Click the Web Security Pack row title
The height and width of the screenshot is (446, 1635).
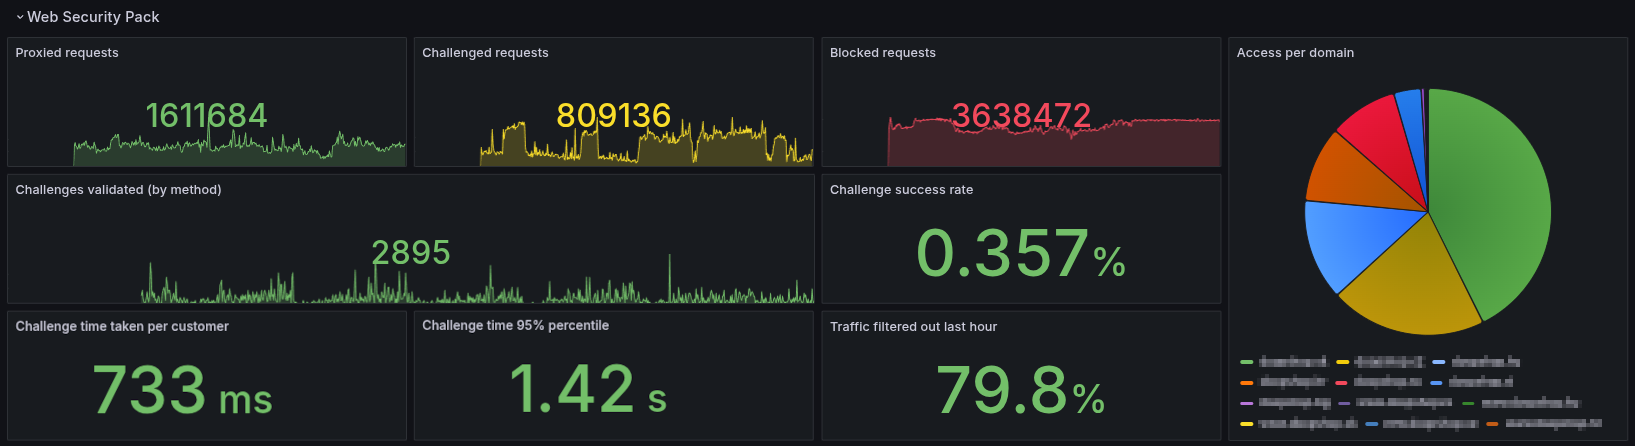point(93,17)
